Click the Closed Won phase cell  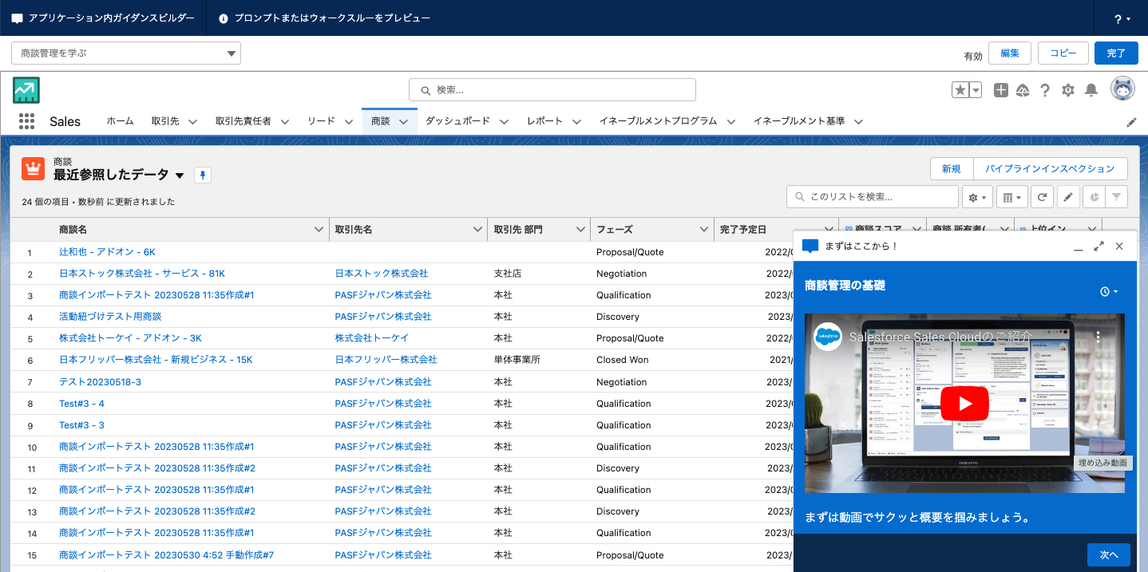point(622,360)
